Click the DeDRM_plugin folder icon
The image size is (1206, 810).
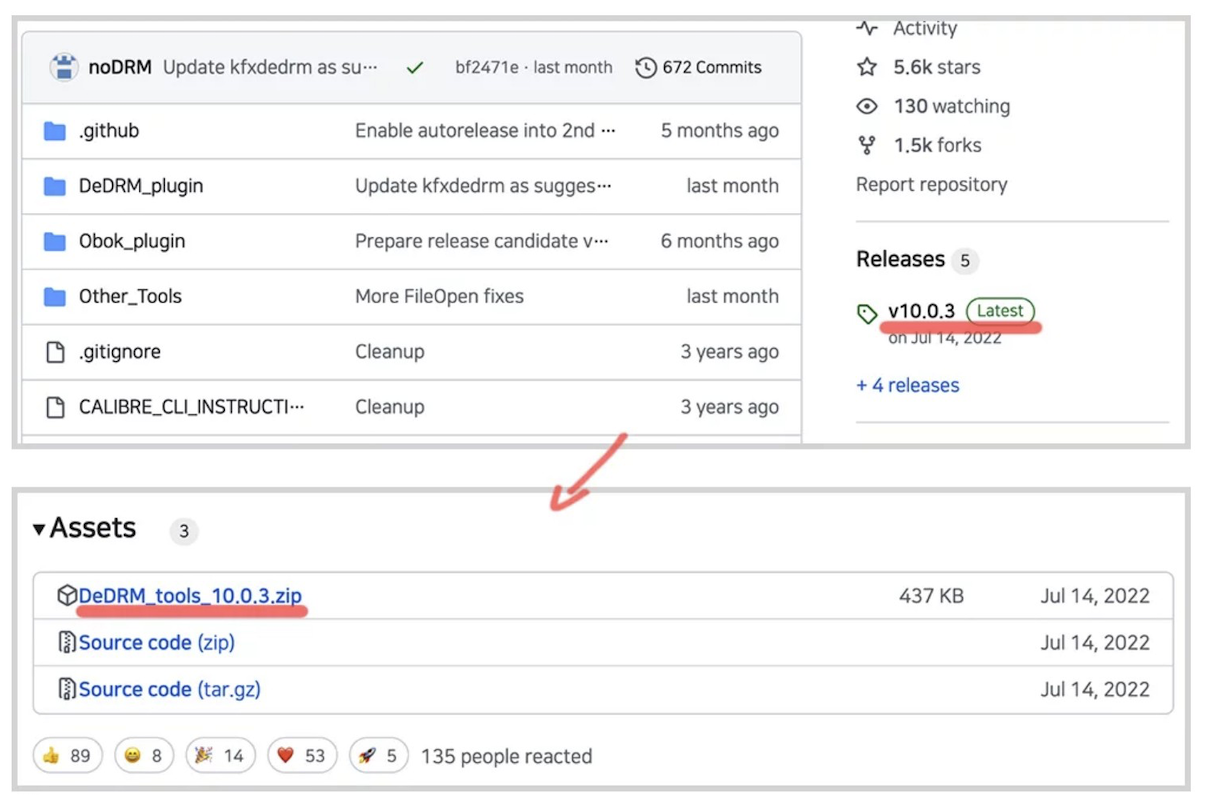click(55, 186)
